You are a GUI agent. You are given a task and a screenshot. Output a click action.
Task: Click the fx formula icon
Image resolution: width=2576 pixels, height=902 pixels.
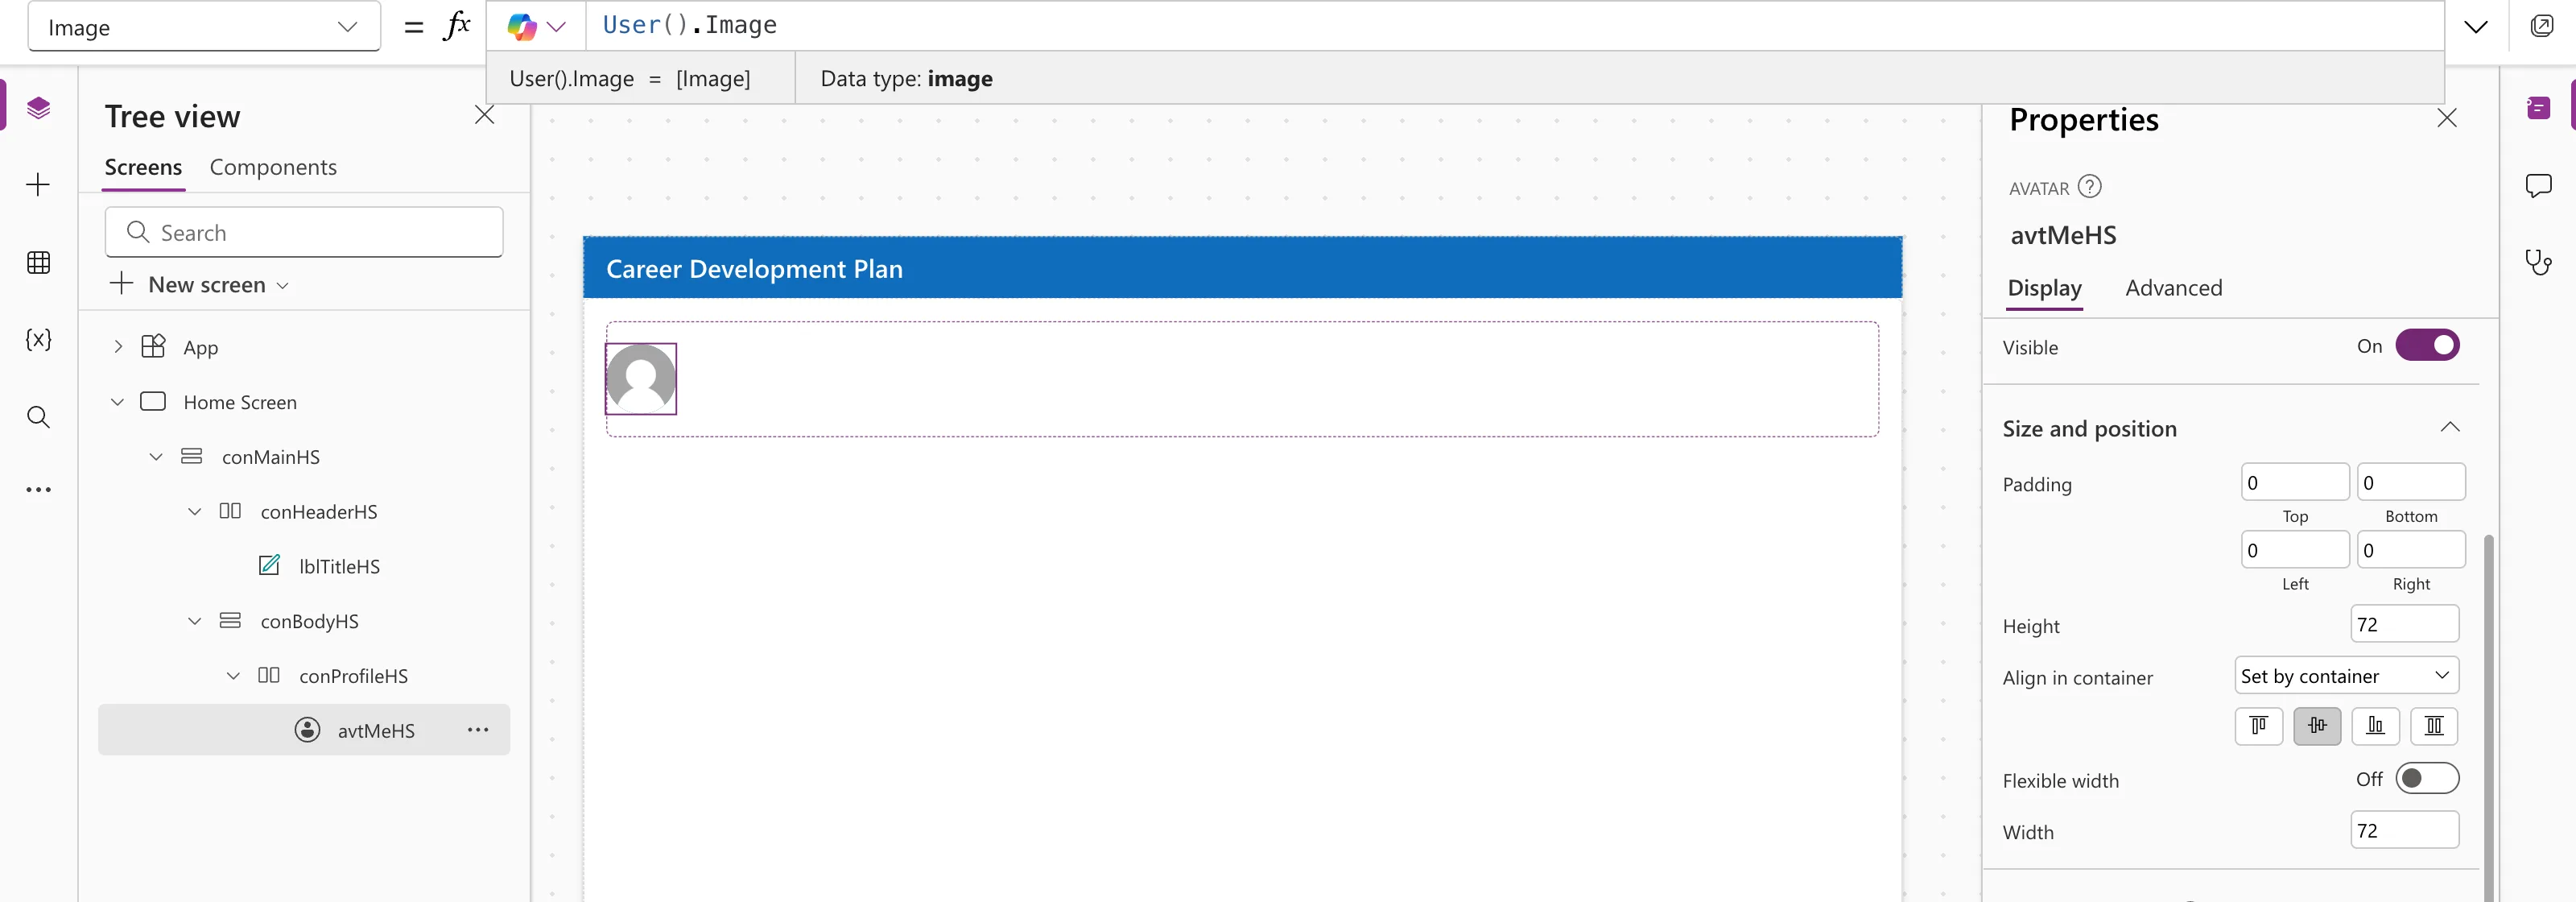[456, 25]
